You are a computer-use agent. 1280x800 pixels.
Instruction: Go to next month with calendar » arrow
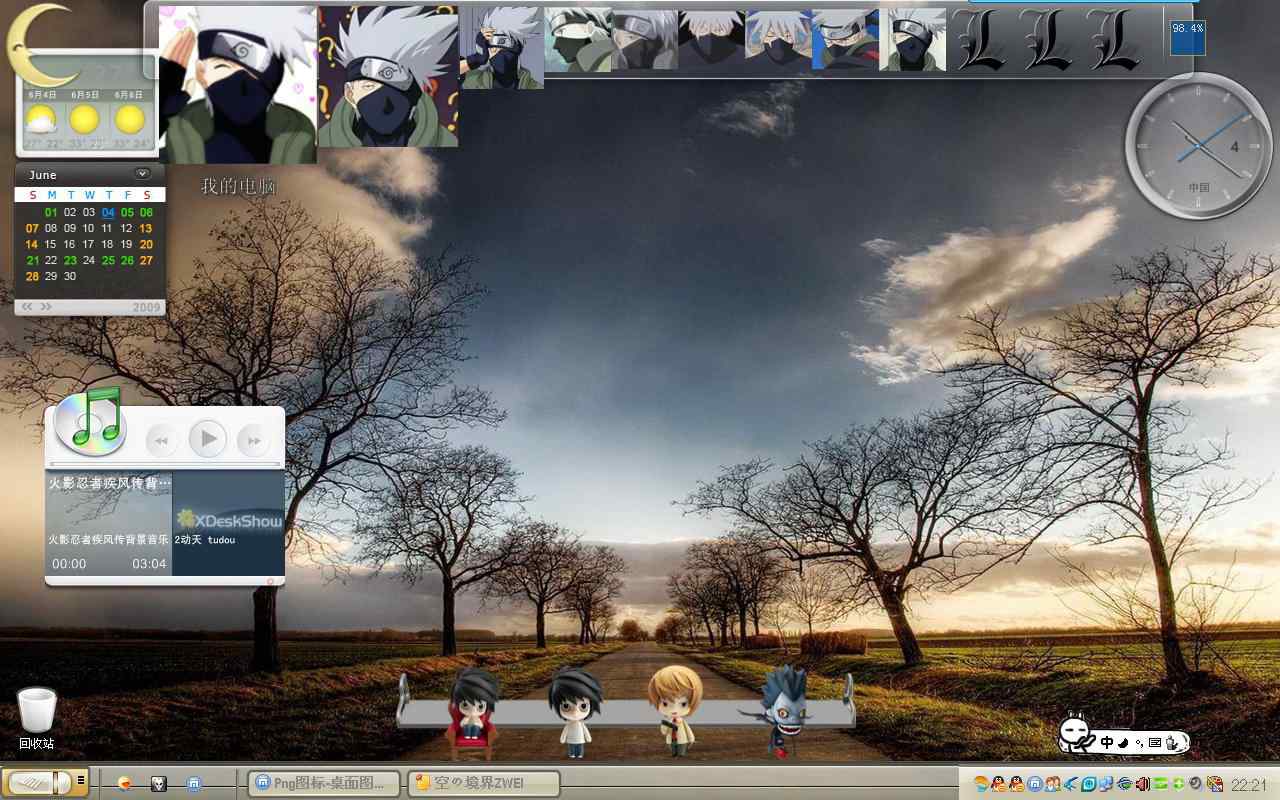[x=46, y=307]
